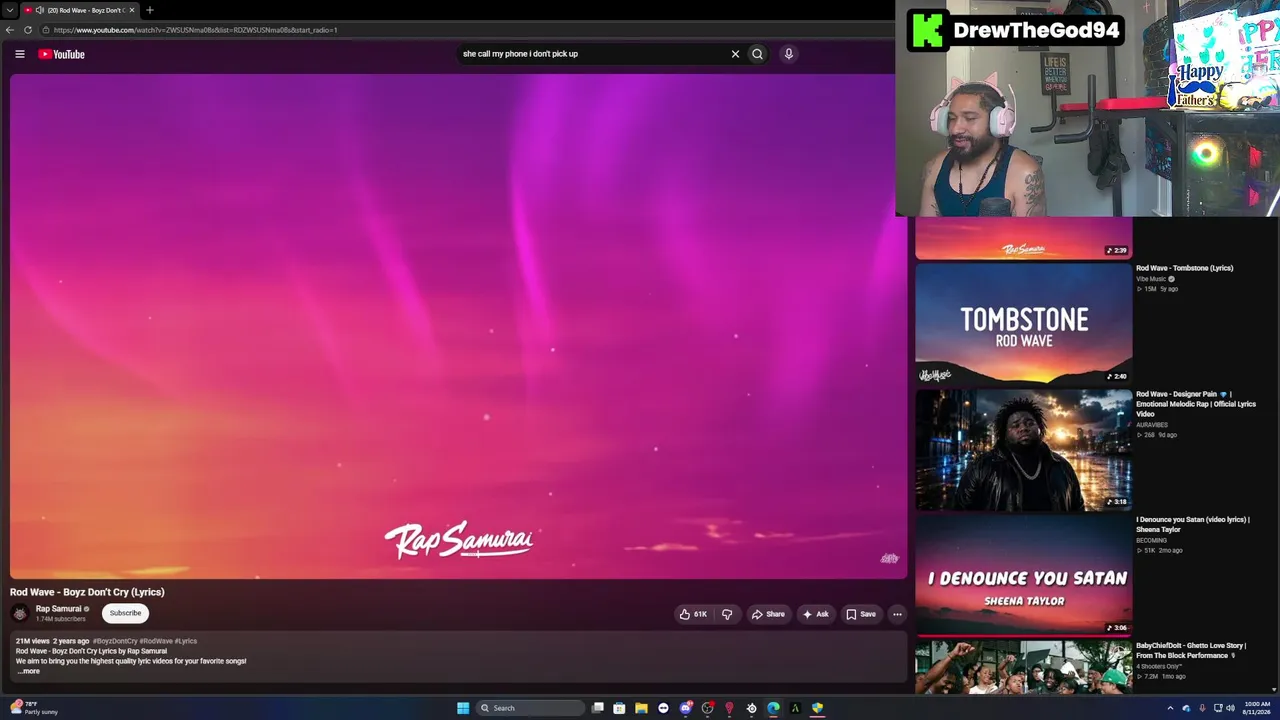This screenshot has height=720, width=1280.
Task: Open Steam from the taskbar
Action: coord(751,708)
